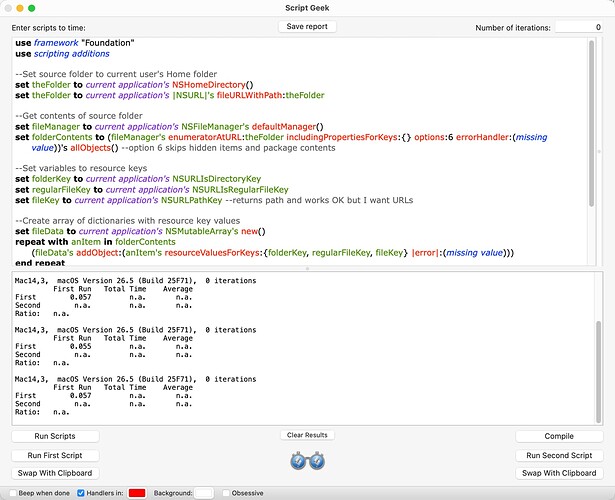The width and height of the screenshot is (615, 500).
Task: Click the left Swap With Clipboard button
Action: tap(55, 473)
